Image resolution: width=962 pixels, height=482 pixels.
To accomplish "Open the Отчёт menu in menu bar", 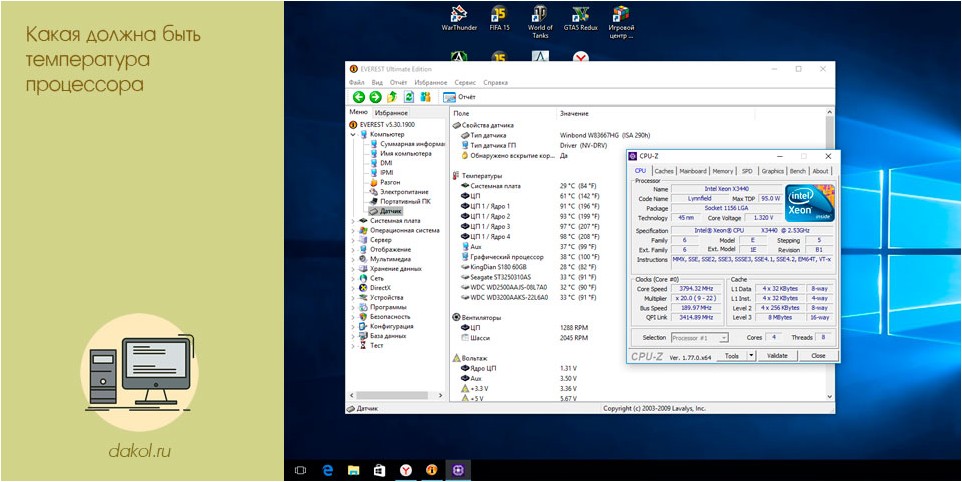I will 398,82.
